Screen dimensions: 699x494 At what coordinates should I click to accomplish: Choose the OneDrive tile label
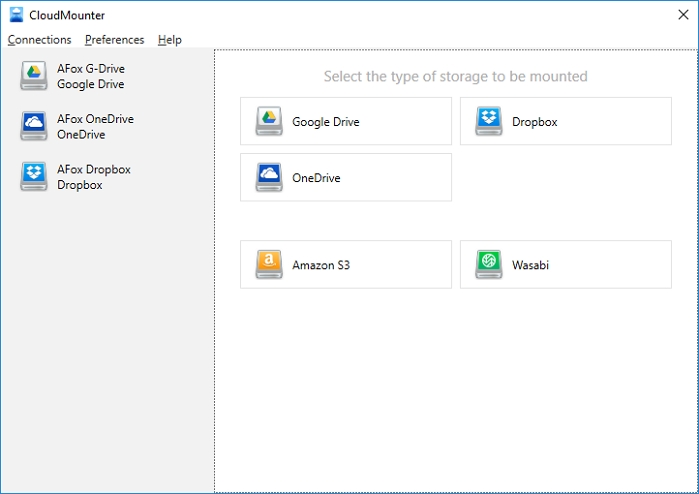[x=316, y=178]
